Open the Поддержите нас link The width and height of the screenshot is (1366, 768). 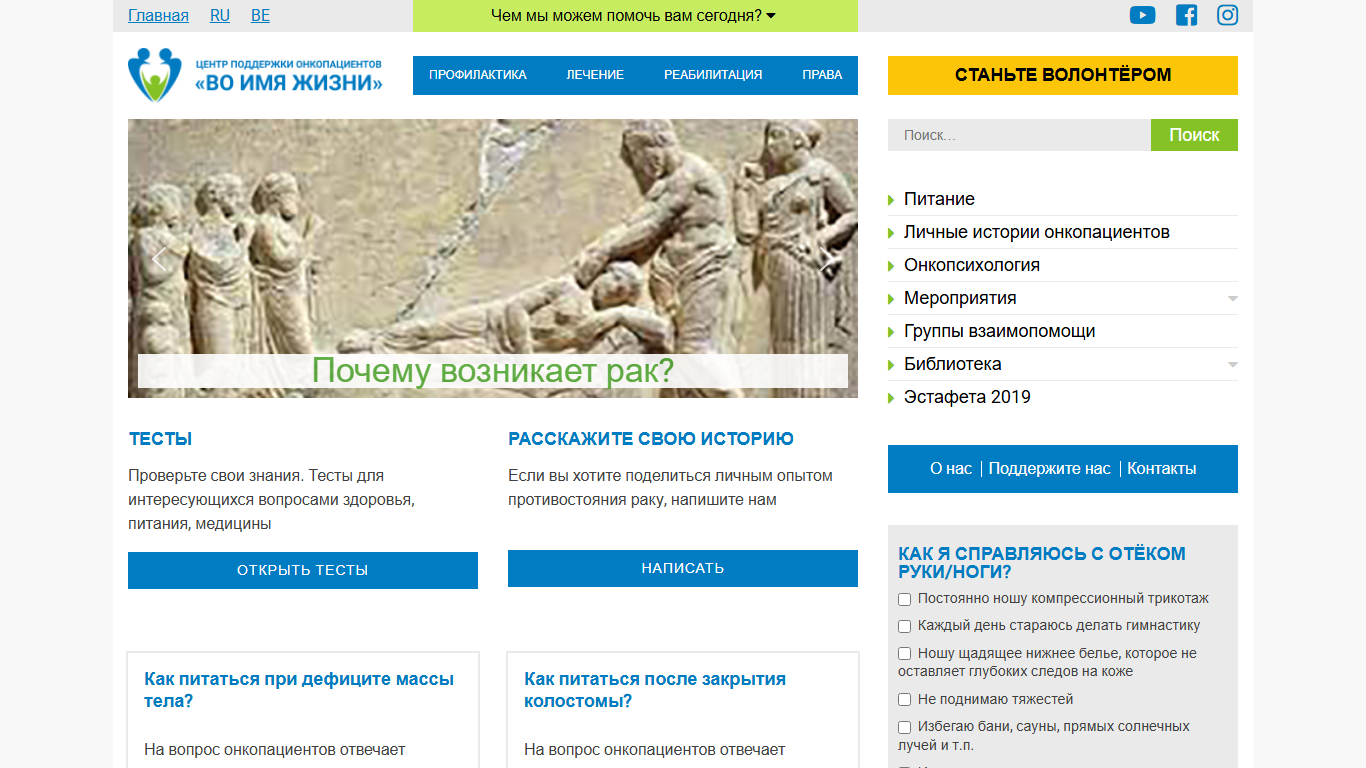click(x=1049, y=469)
